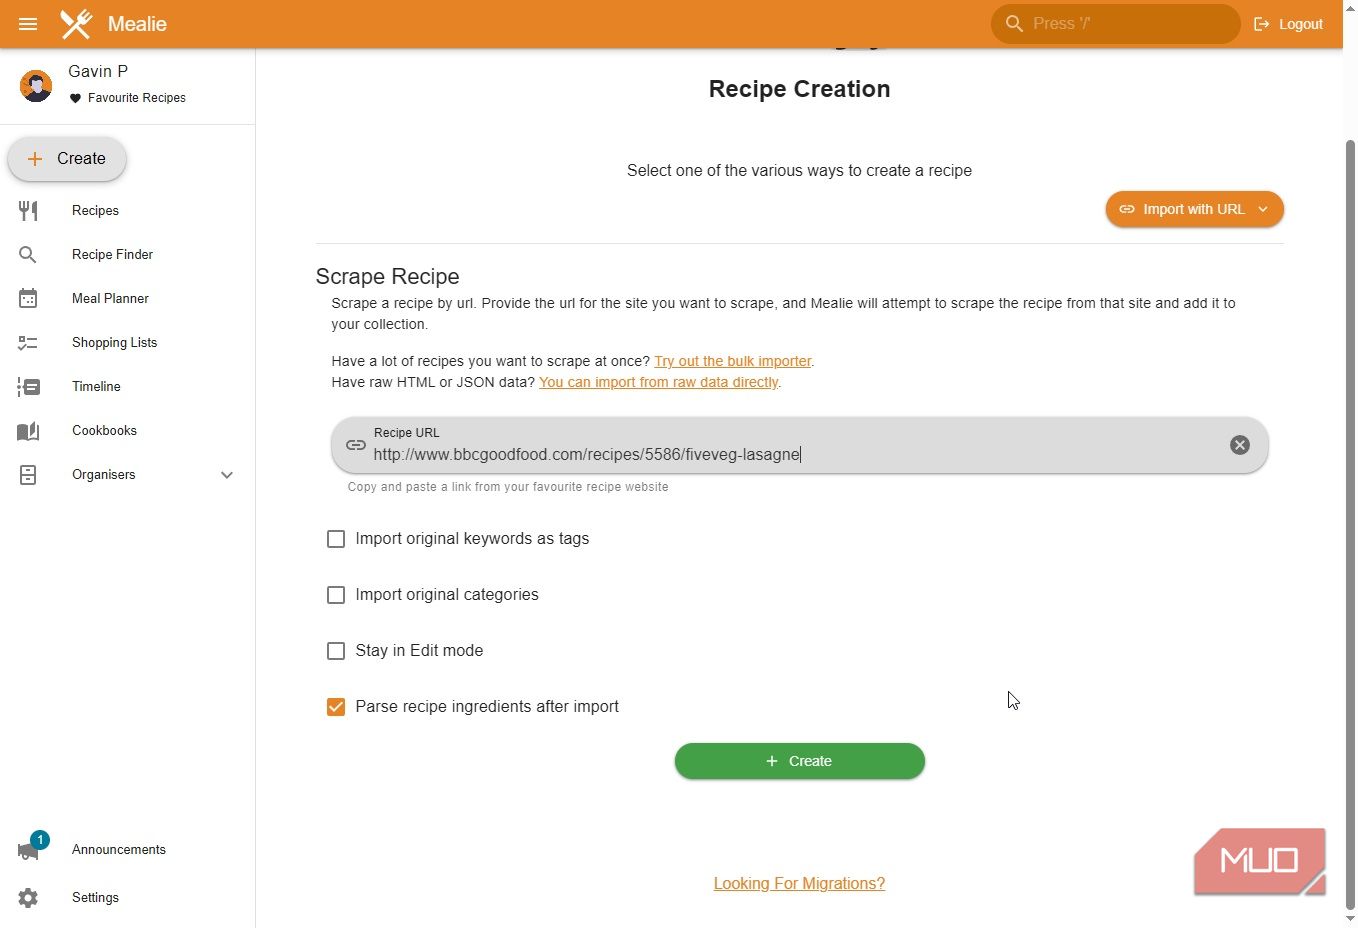Image resolution: width=1358 pixels, height=928 pixels.
Task: Click the Organisers cabinet icon
Action: (28, 474)
